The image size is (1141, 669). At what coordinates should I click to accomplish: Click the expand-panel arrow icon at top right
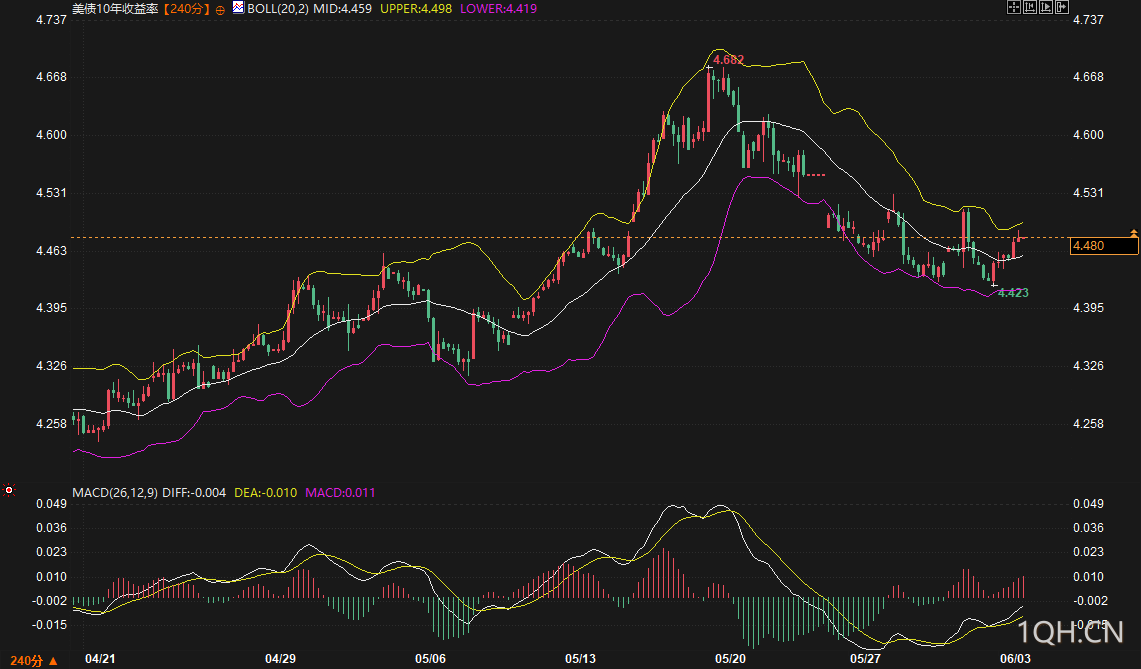(x=1062, y=7)
